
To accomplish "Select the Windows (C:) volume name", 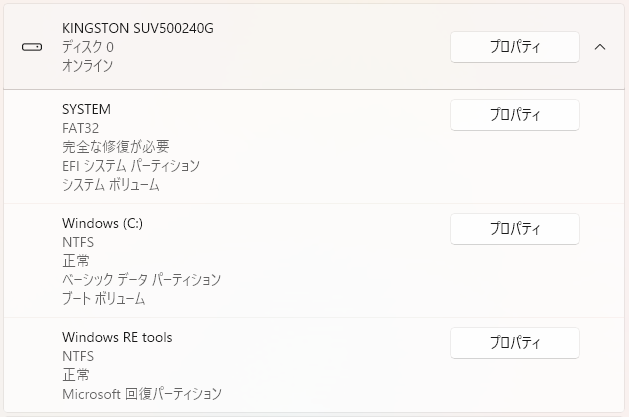I will pyautogui.click(x=102, y=223).
